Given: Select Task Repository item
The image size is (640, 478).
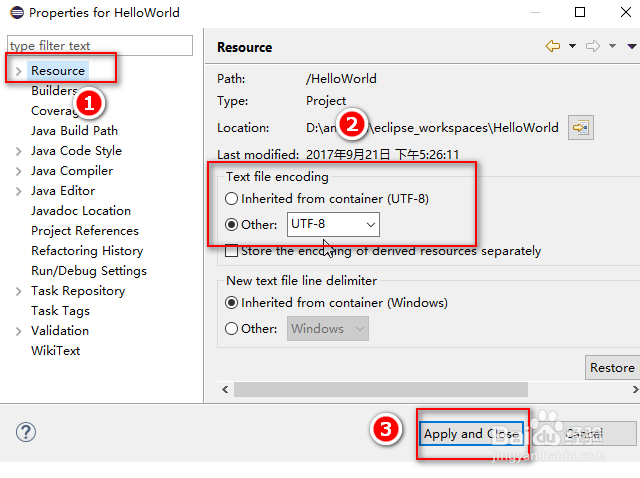Looking at the screenshot, I should click(x=78, y=291).
